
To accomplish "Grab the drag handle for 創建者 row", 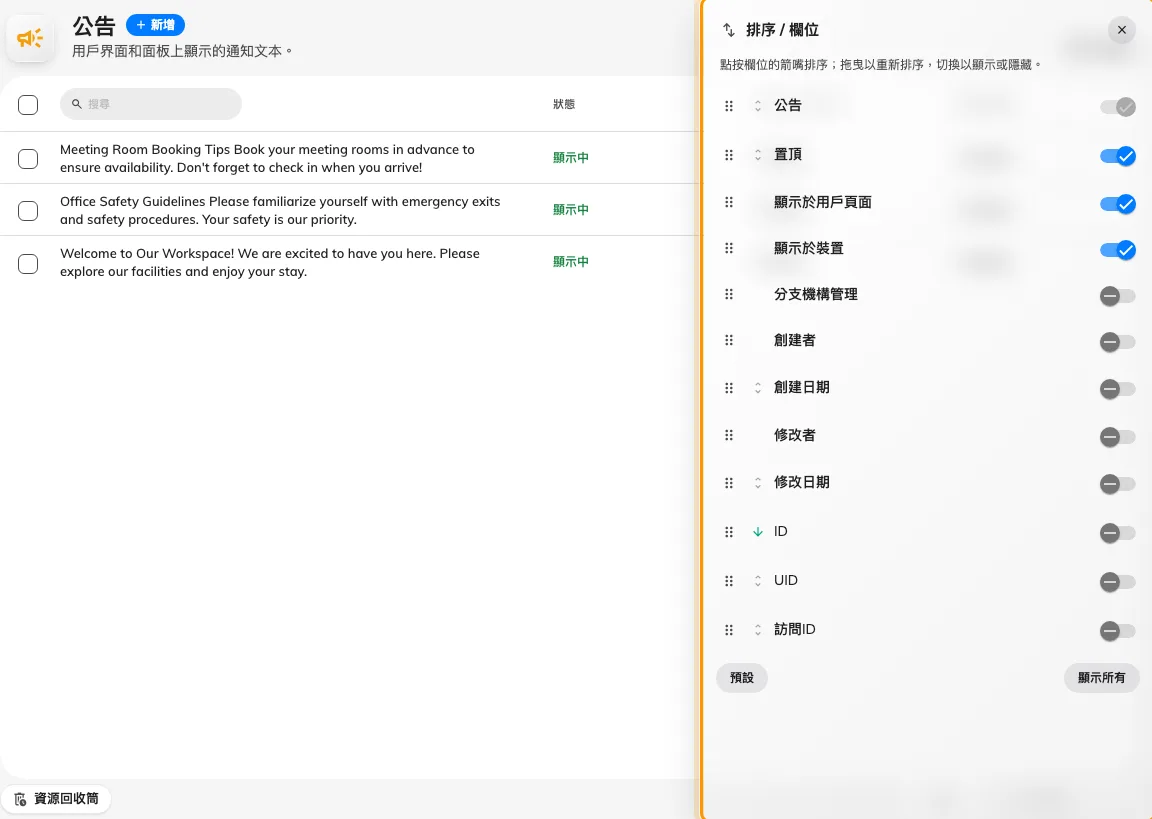I will pos(729,340).
